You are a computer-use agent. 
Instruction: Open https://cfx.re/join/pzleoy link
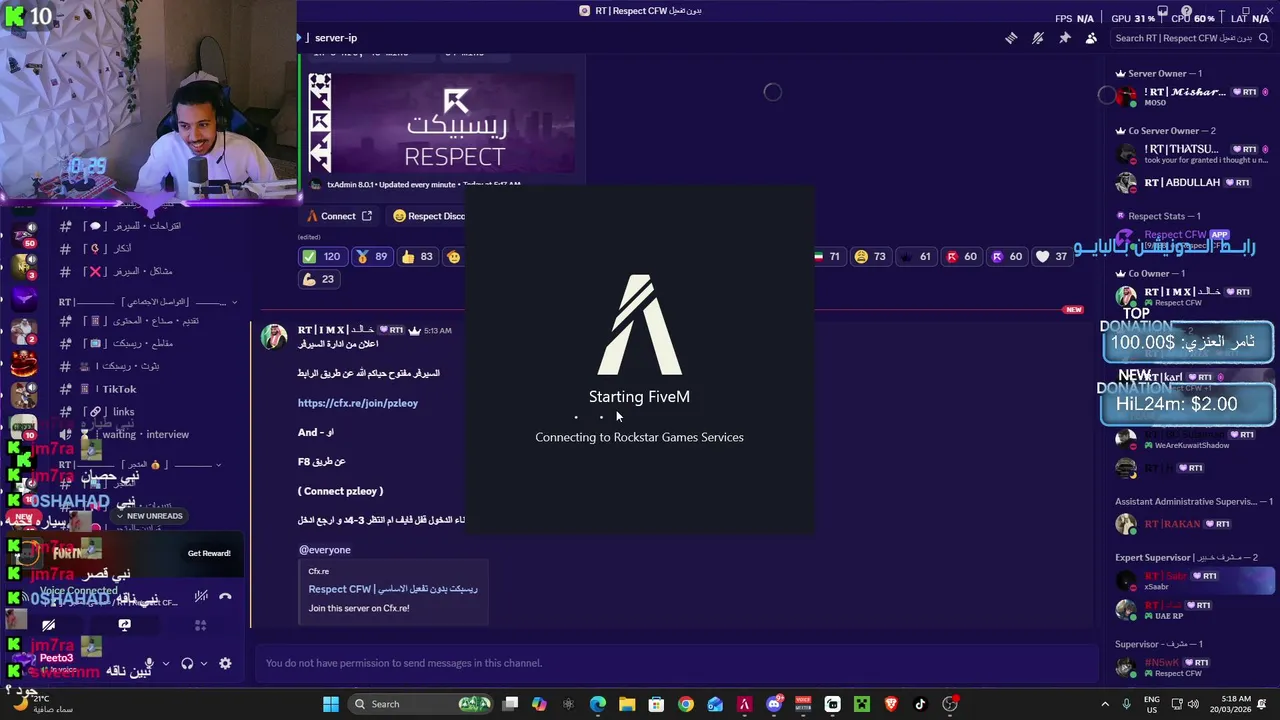click(358, 403)
